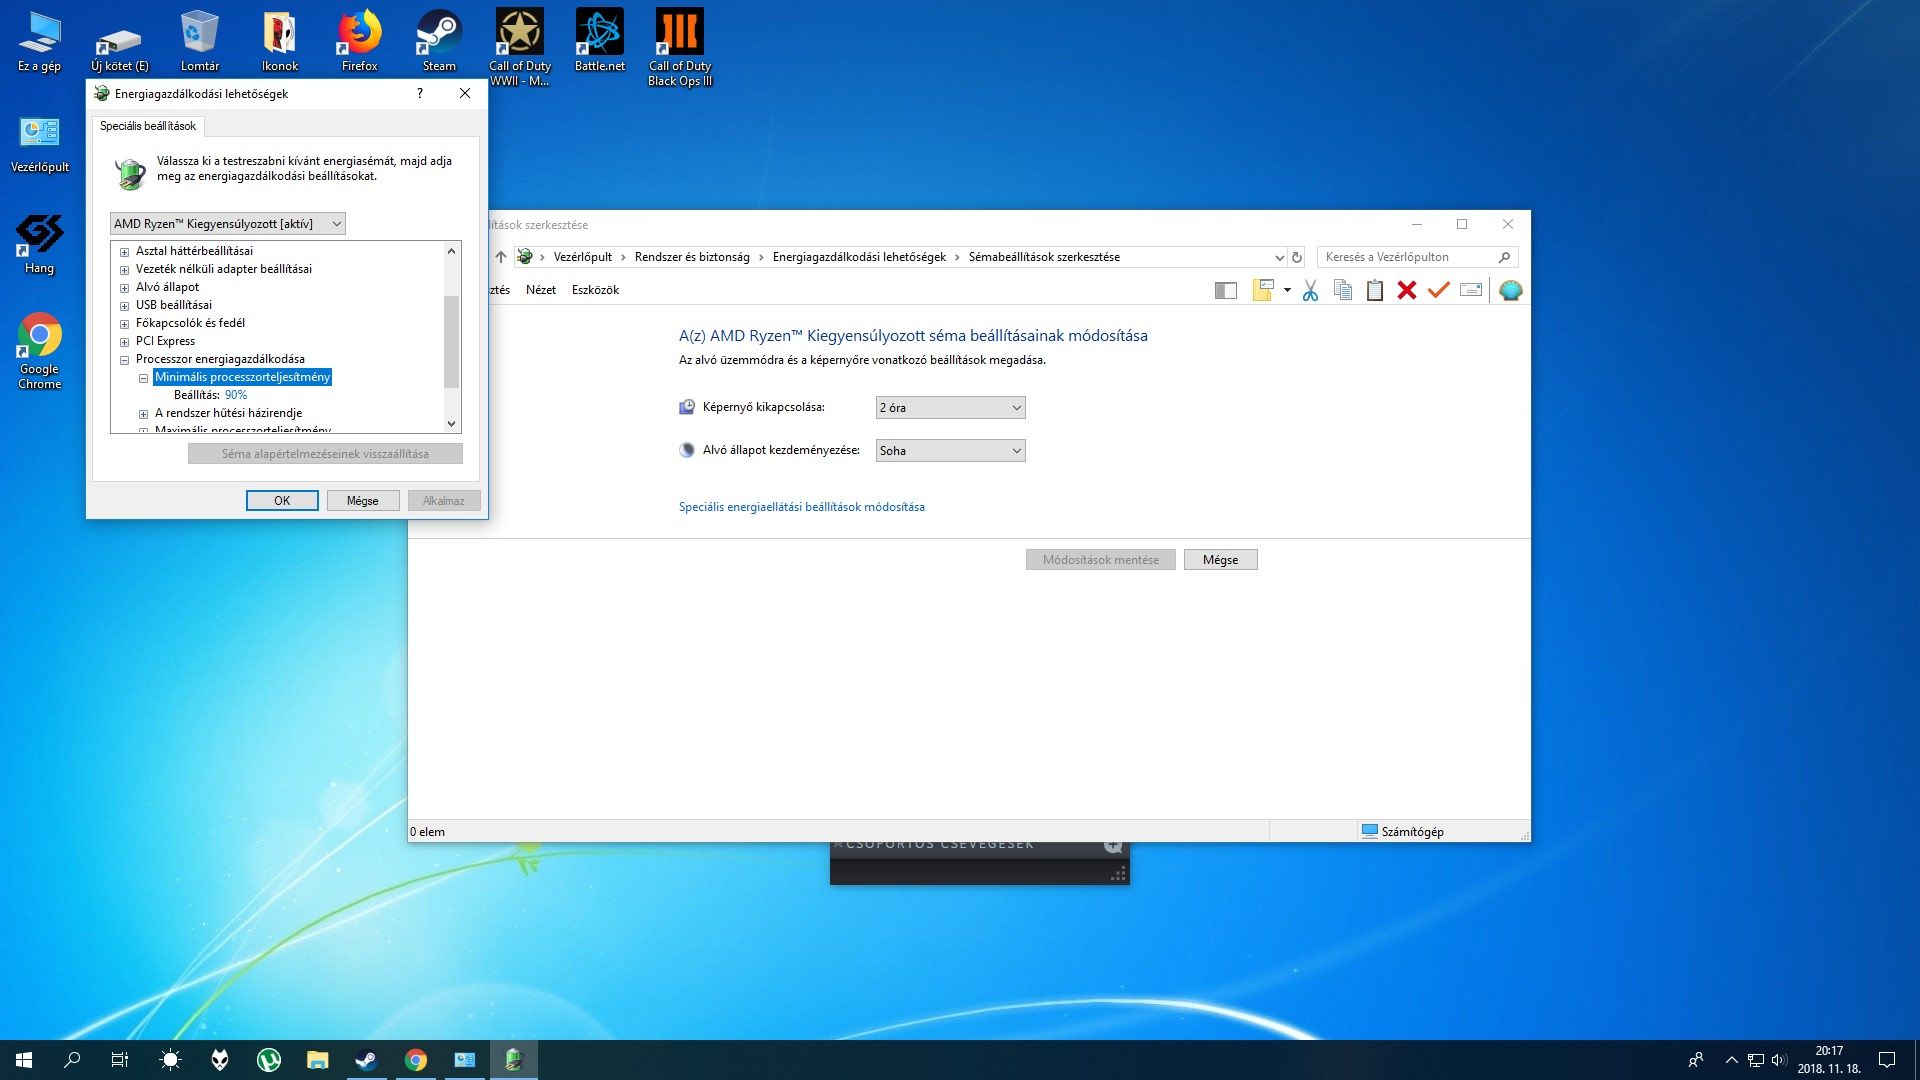Select the Speciális beállítások tab

pyautogui.click(x=148, y=126)
